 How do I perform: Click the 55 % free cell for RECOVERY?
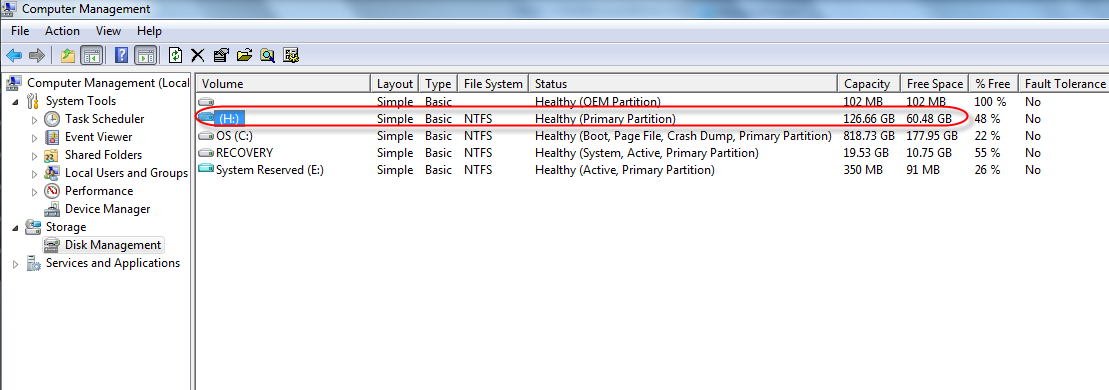point(987,153)
